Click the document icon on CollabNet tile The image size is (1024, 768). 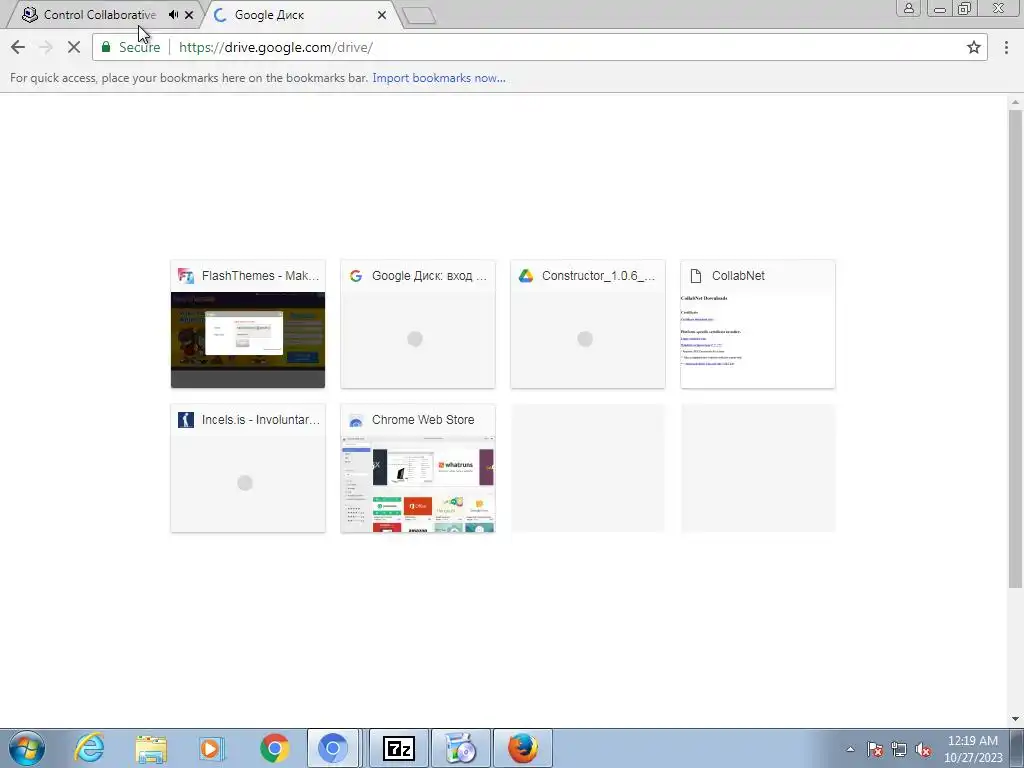pyautogui.click(x=696, y=276)
